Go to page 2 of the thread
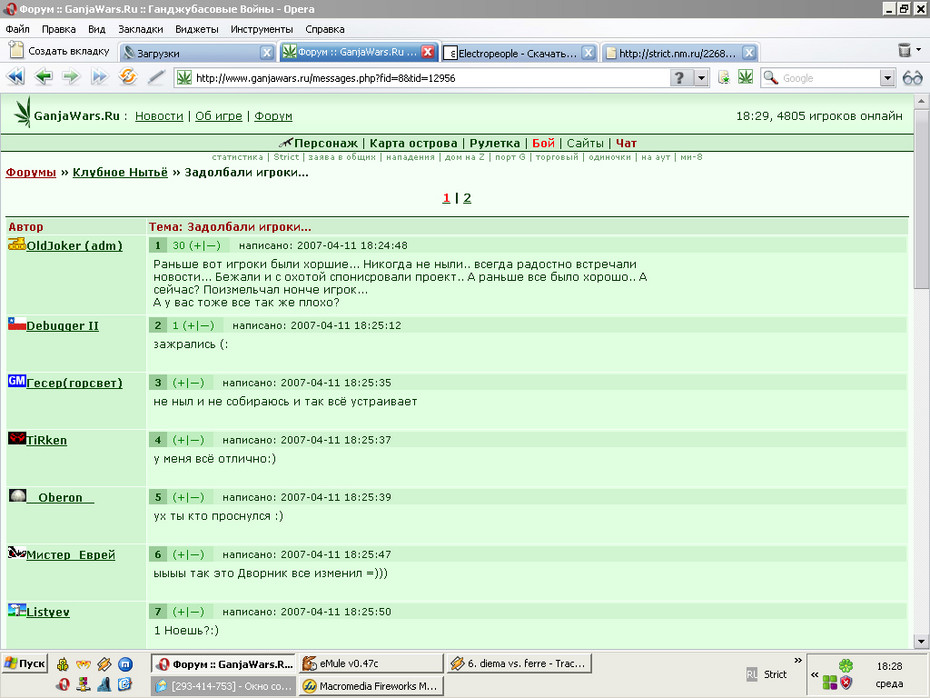Image resolution: width=930 pixels, height=698 pixels. pos(467,198)
